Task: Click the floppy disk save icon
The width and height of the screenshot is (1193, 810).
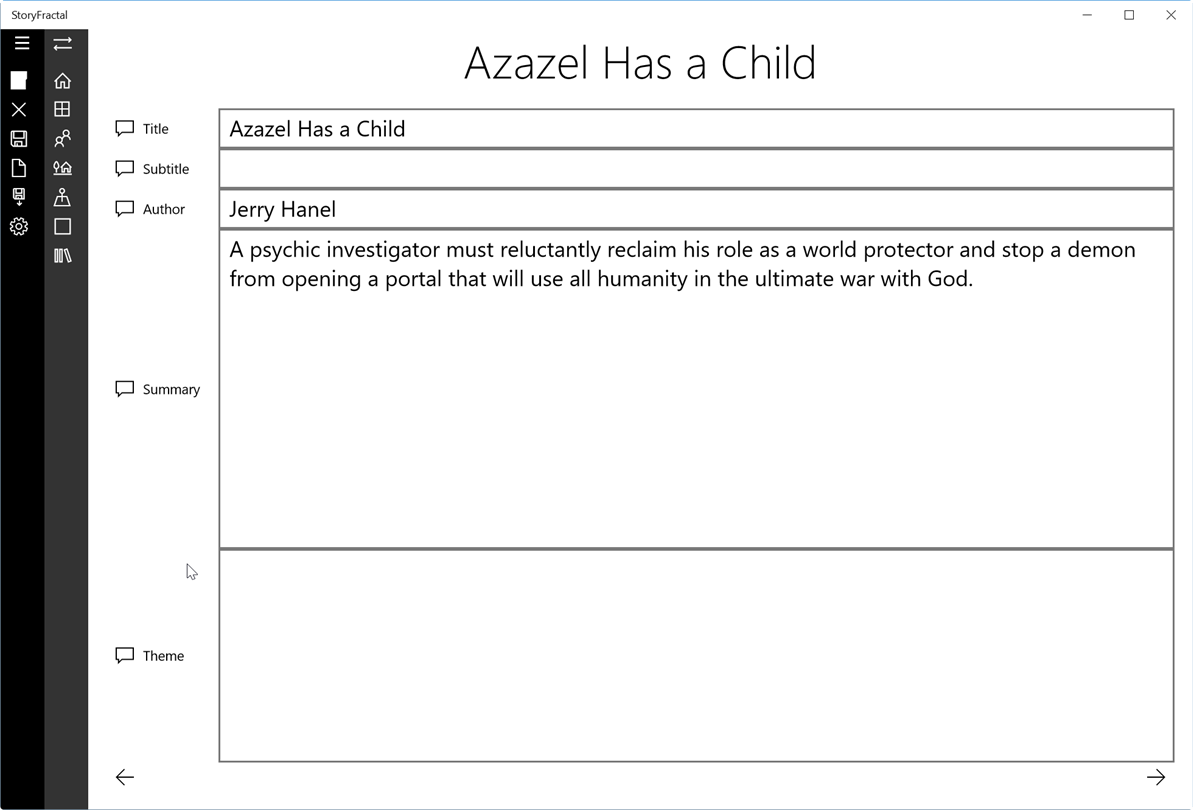Action: click(19, 138)
